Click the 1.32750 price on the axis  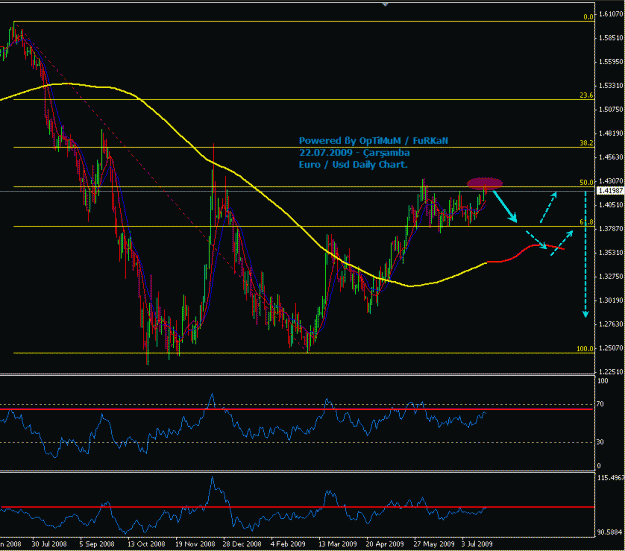pos(611,276)
